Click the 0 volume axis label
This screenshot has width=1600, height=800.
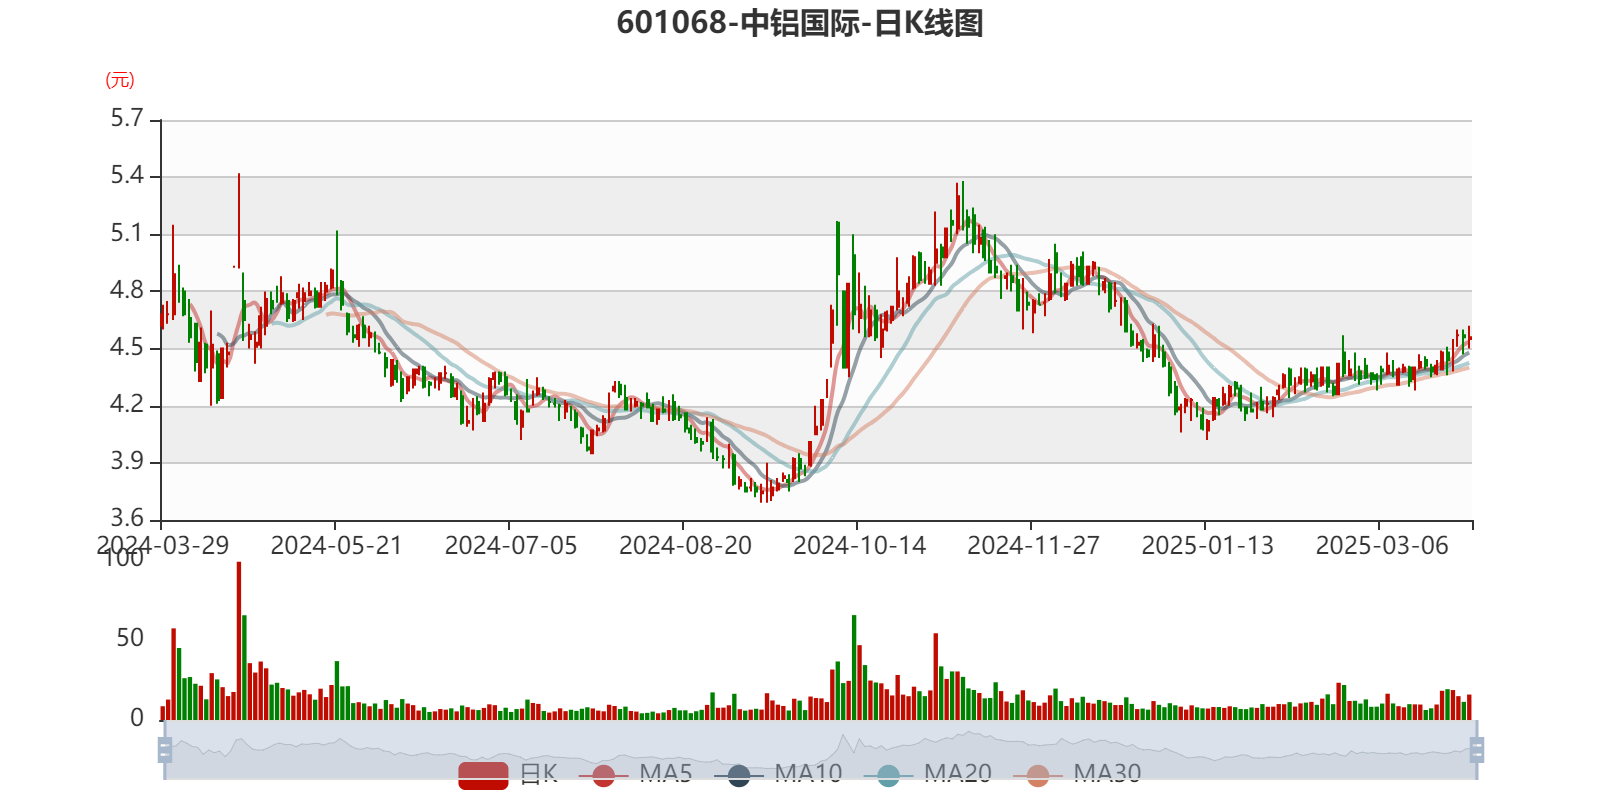pyautogui.click(x=137, y=718)
